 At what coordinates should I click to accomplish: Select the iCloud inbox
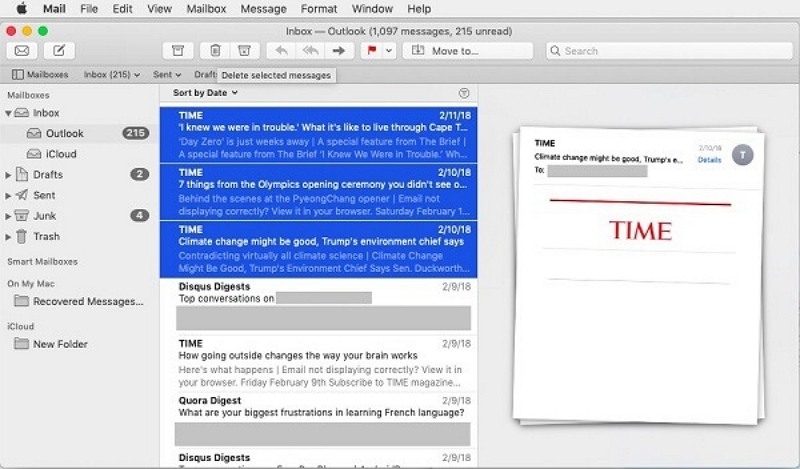click(x=79, y=154)
